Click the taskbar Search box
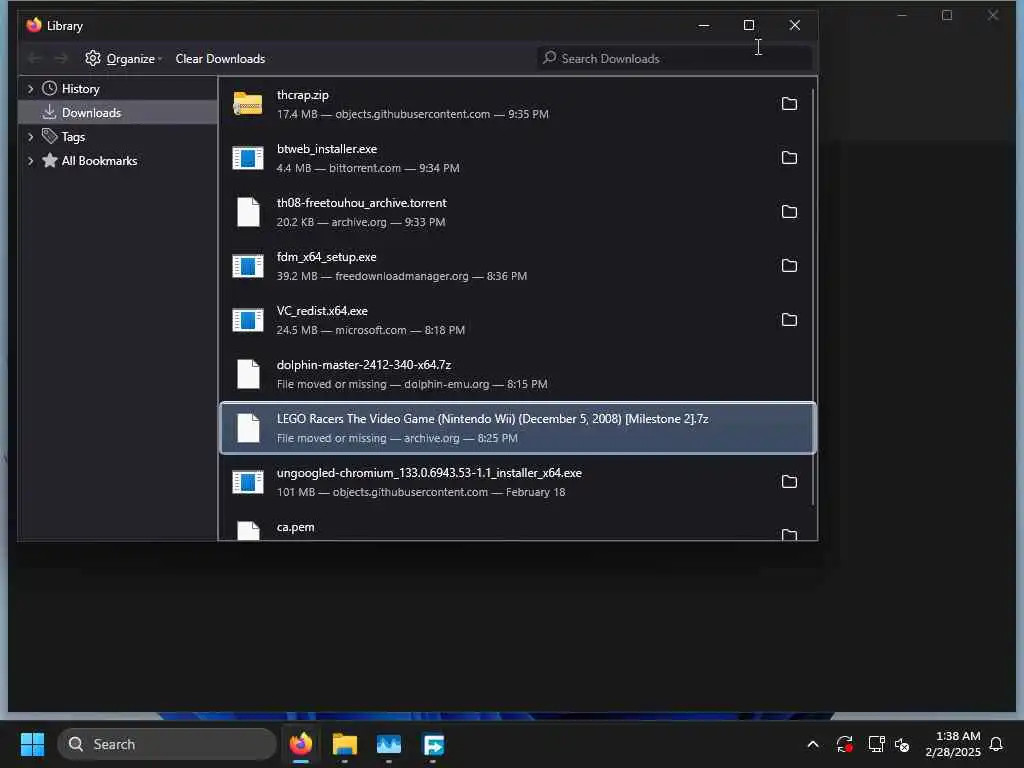 [167, 744]
